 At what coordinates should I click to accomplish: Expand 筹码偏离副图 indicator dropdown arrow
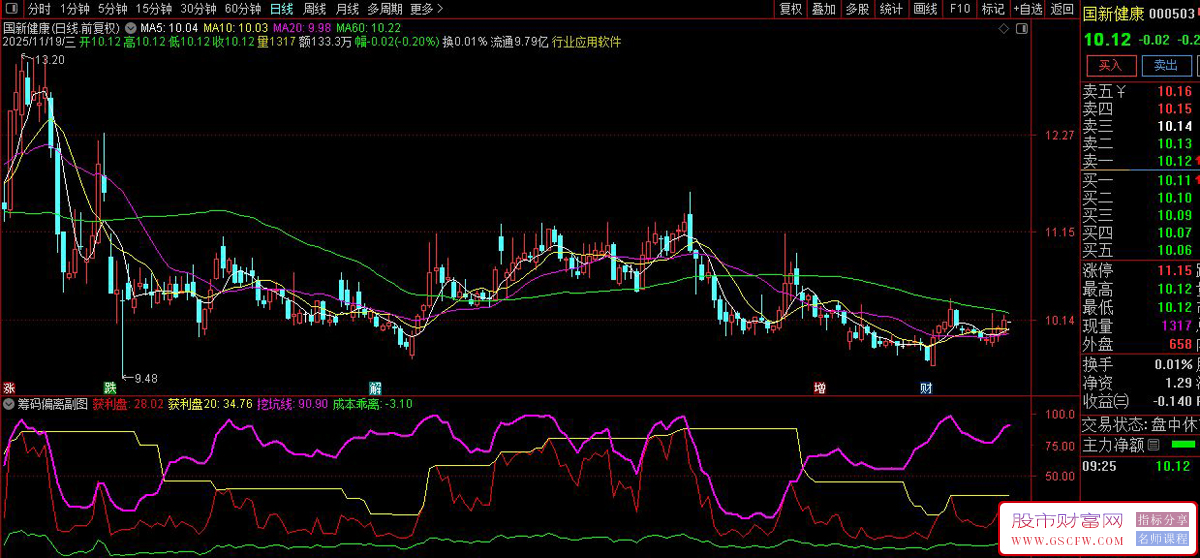9,404
